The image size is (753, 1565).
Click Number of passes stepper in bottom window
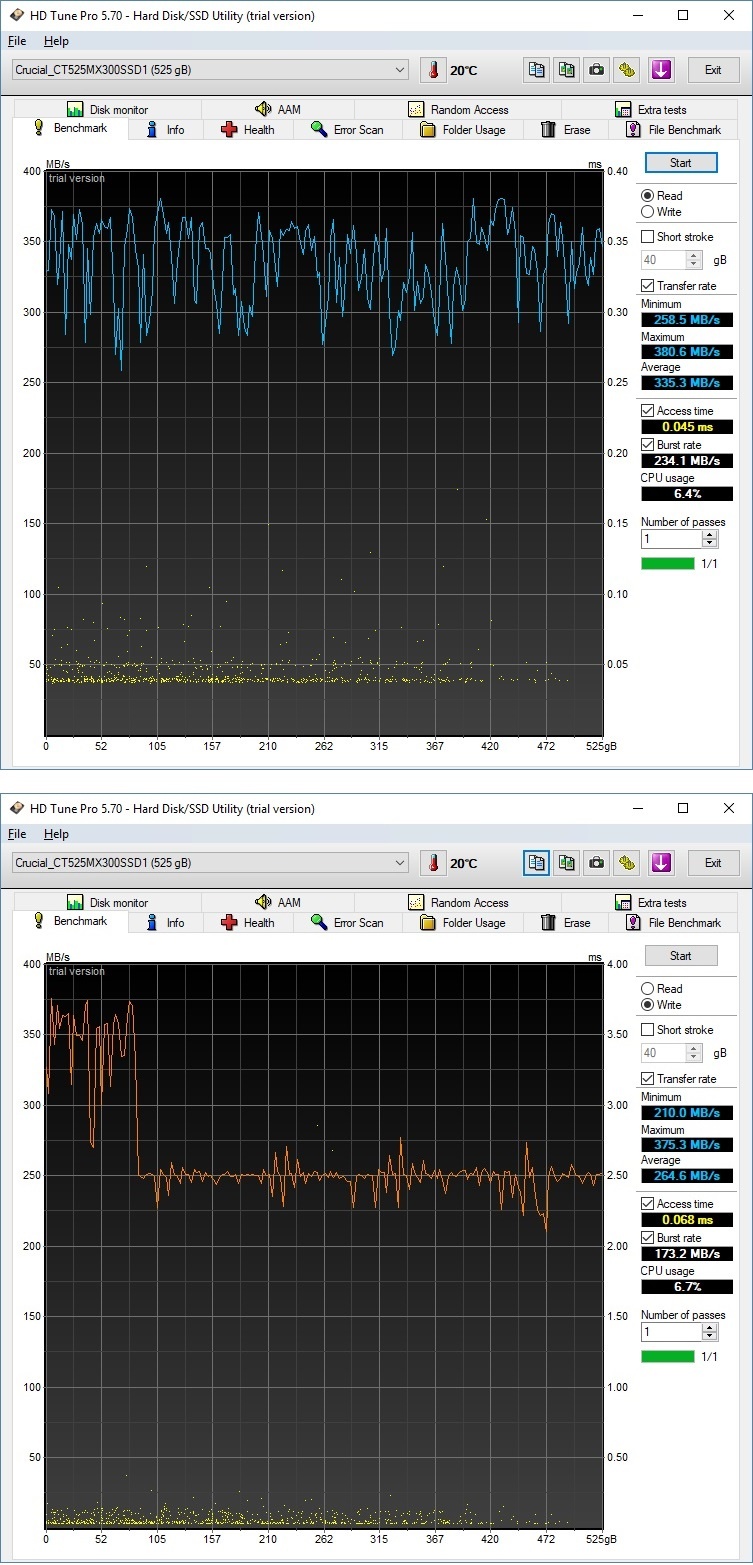tap(710, 1331)
